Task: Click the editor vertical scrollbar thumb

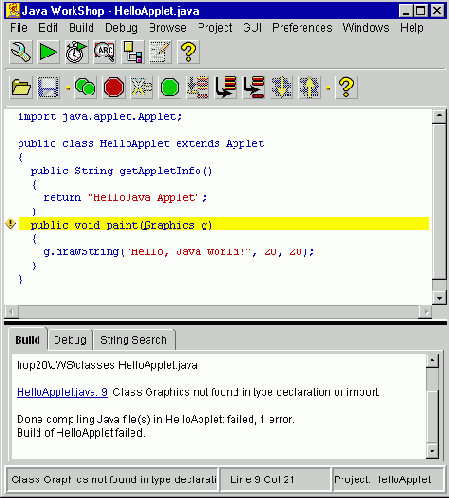Action: [x=439, y=201]
